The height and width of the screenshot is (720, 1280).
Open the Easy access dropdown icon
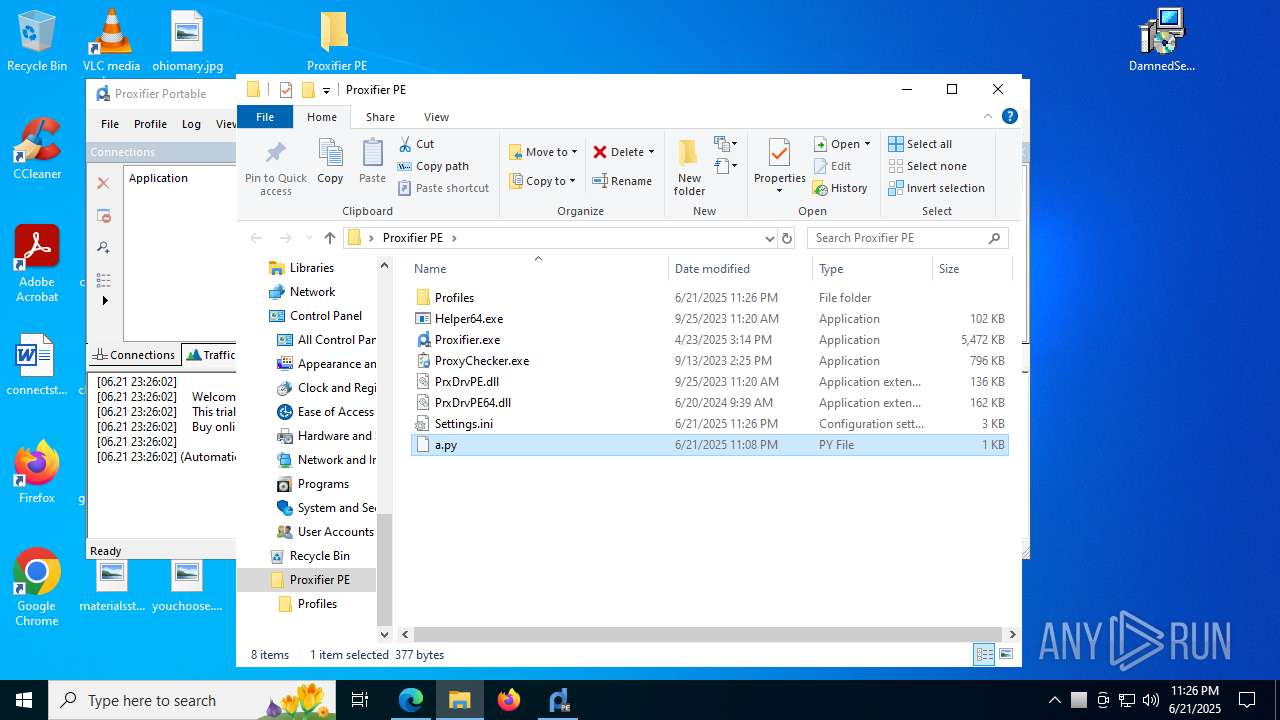point(726,166)
